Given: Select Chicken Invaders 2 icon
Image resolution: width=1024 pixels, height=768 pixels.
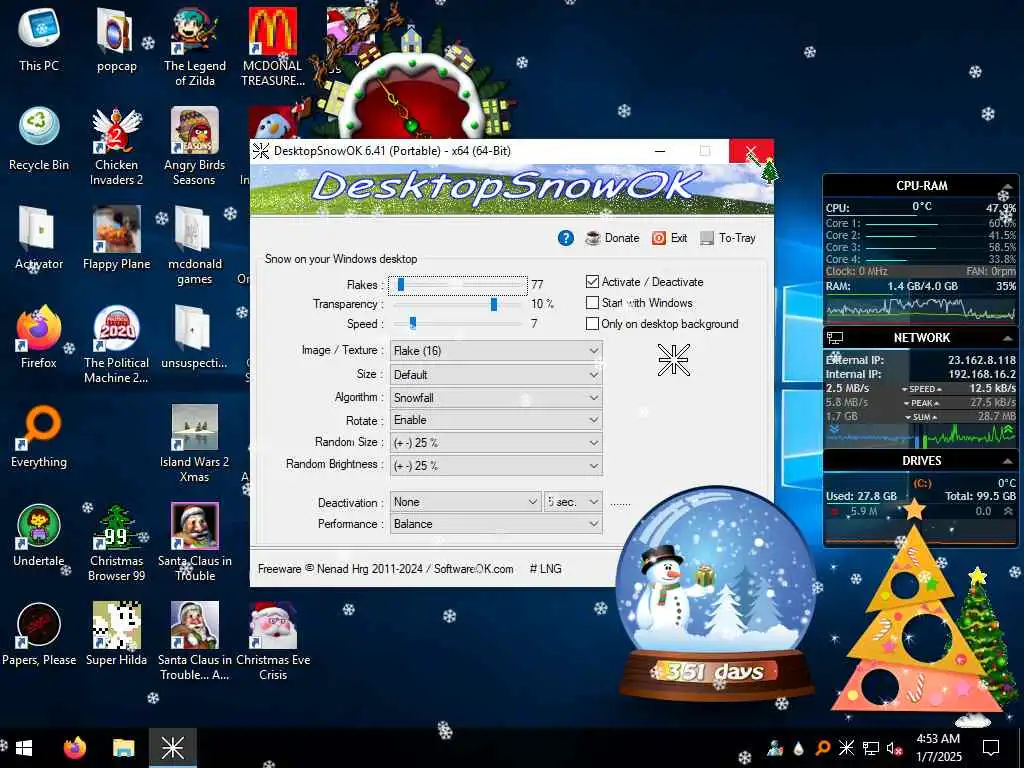Looking at the screenshot, I should (x=116, y=146).
